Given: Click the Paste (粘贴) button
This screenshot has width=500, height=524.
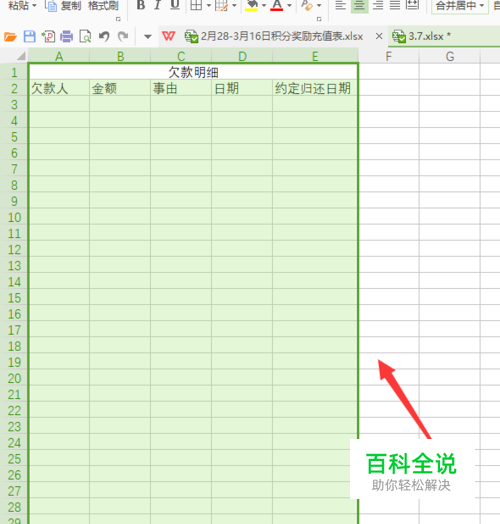Looking at the screenshot, I should point(19,5).
